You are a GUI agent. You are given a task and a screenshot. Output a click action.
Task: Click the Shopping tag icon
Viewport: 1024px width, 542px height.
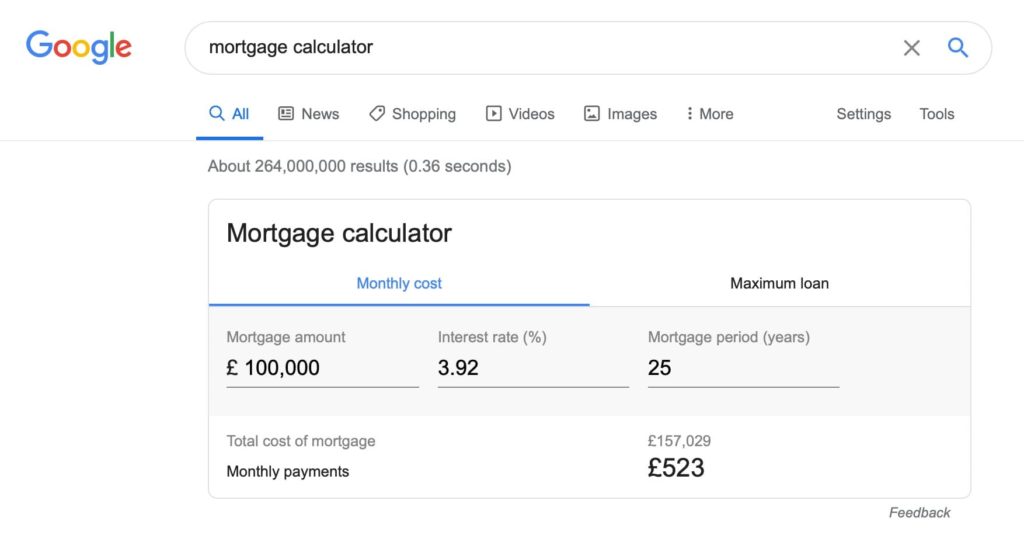point(377,113)
